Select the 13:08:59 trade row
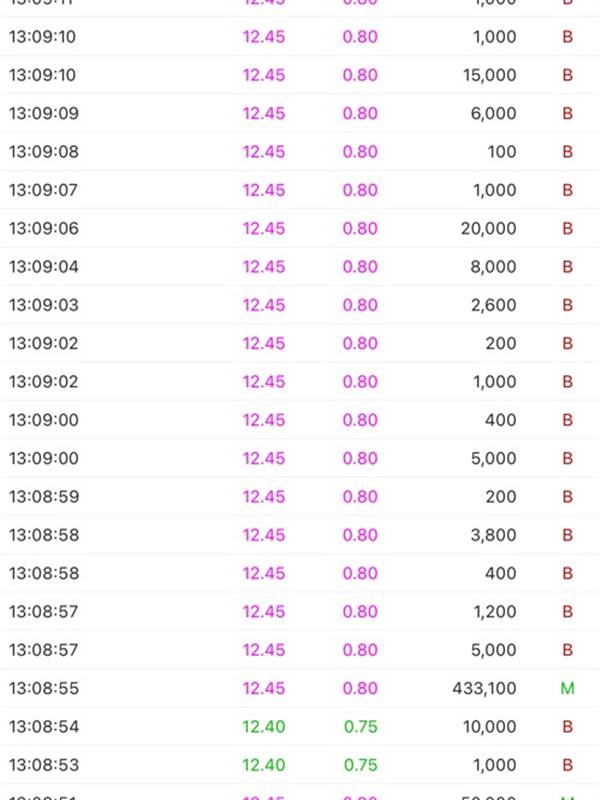The height and width of the screenshot is (800, 600). click(300, 497)
